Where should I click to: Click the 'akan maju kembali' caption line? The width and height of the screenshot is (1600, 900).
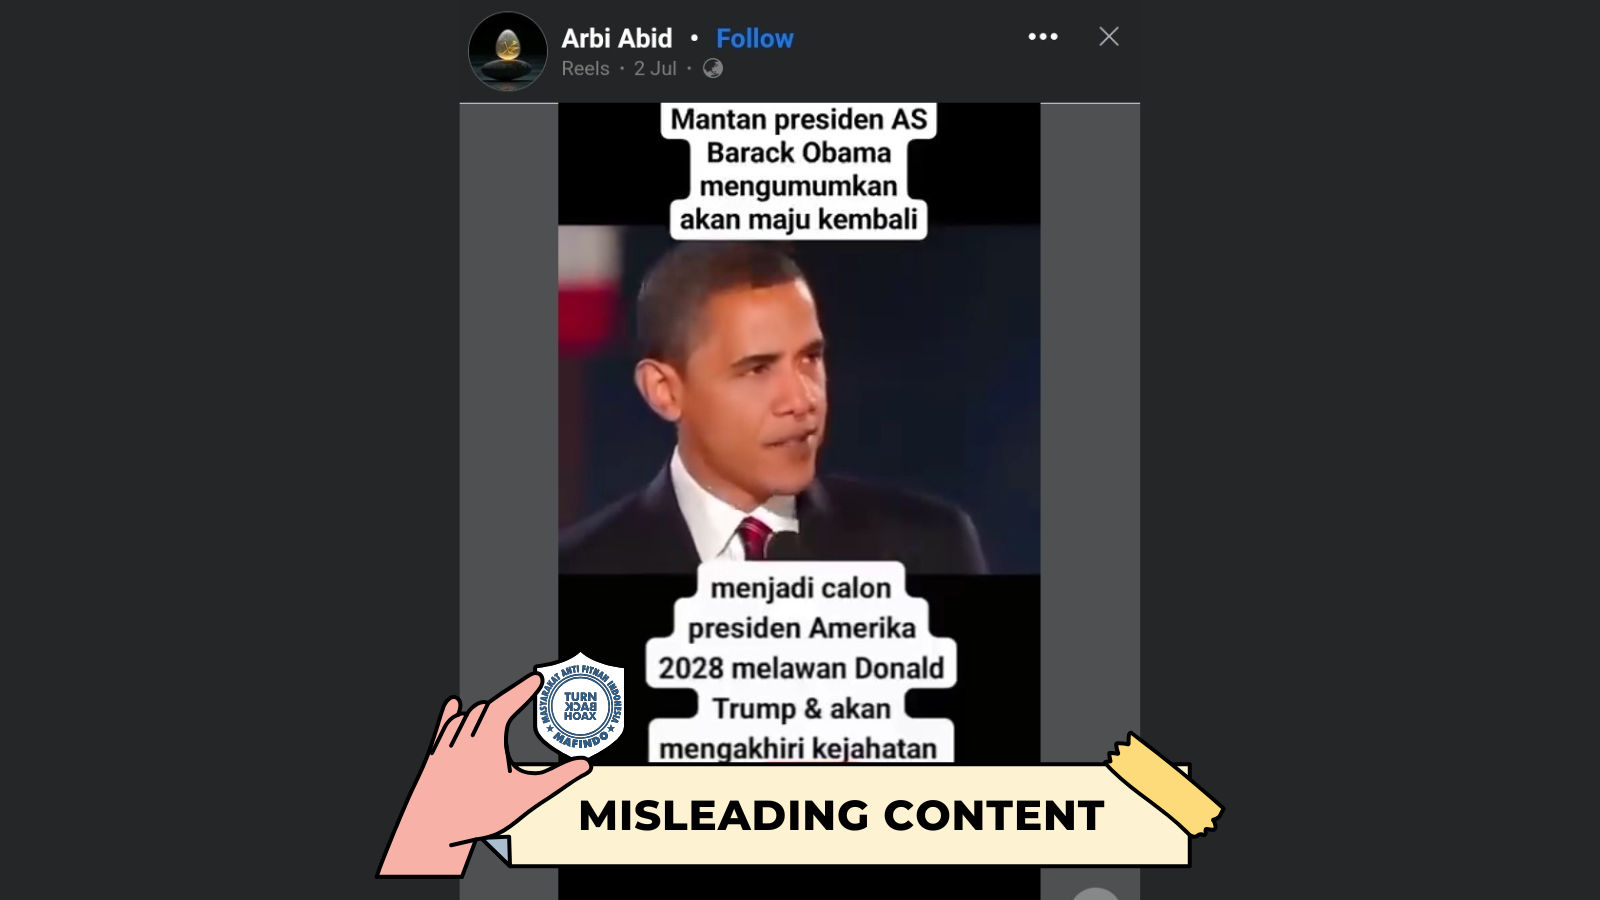798,219
